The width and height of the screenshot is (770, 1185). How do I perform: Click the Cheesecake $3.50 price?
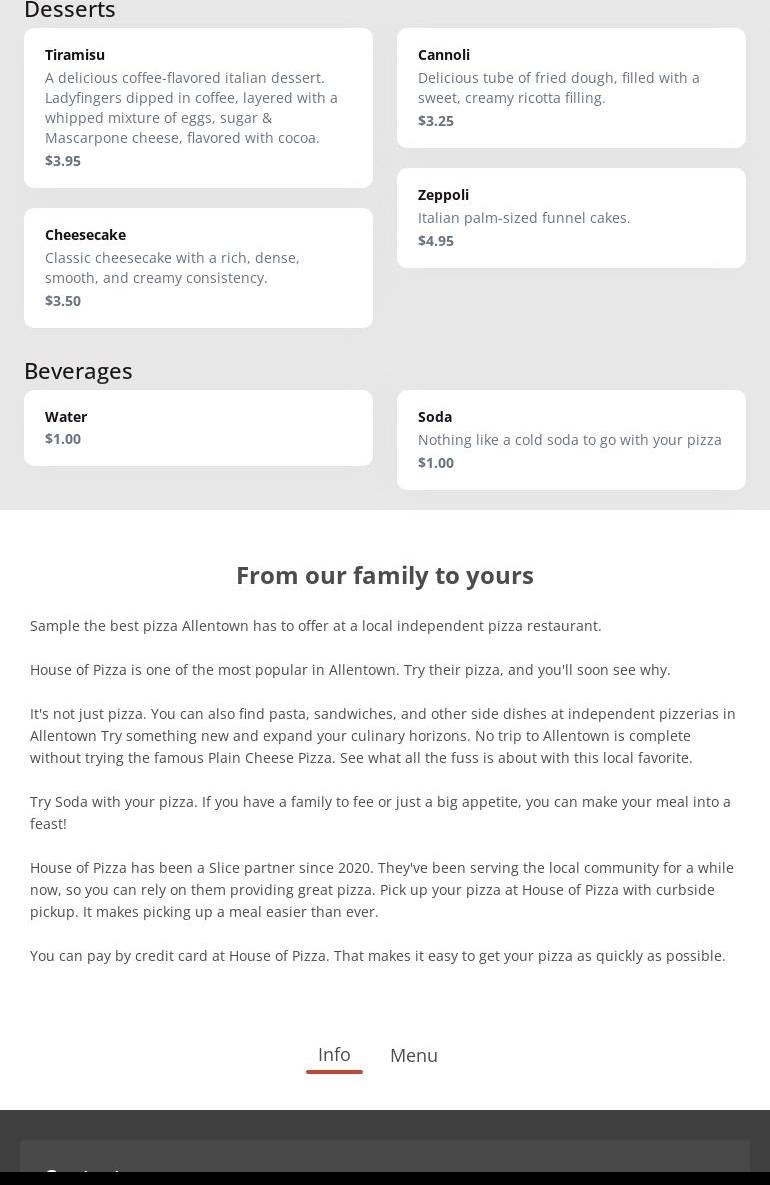tap(63, 301)
